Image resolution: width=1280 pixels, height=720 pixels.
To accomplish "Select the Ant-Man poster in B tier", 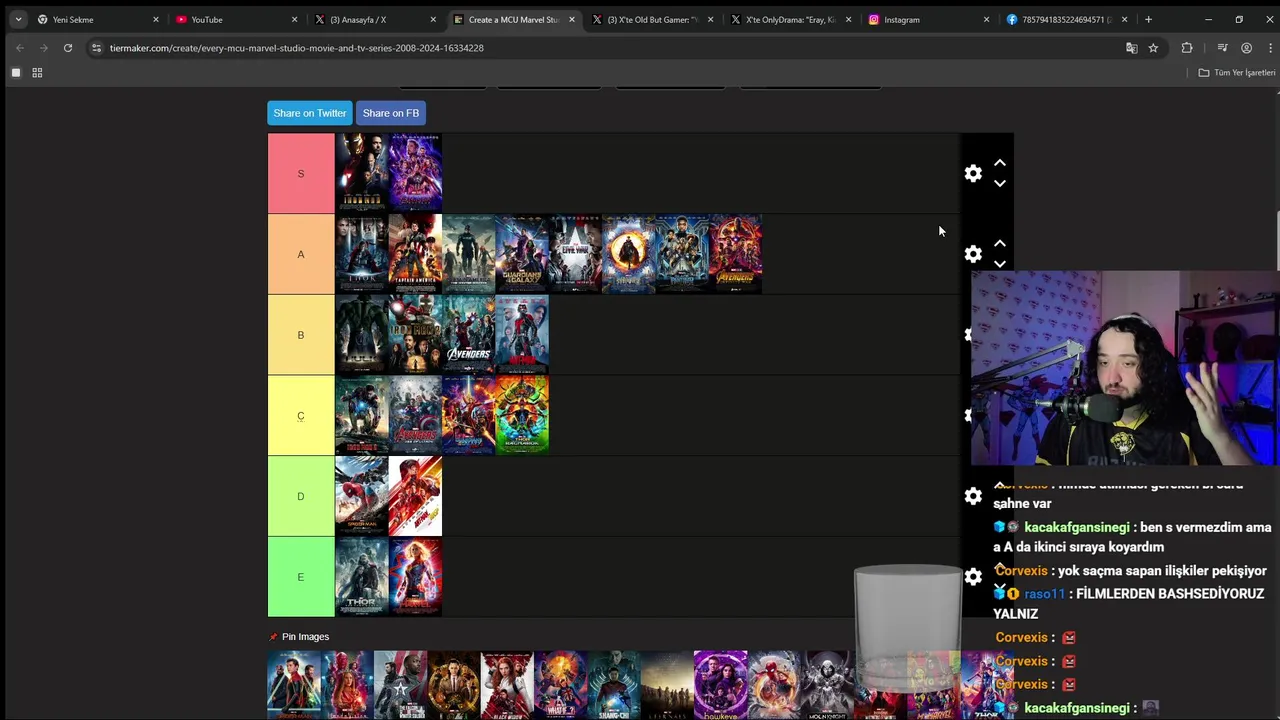I will tap(522, 335).
